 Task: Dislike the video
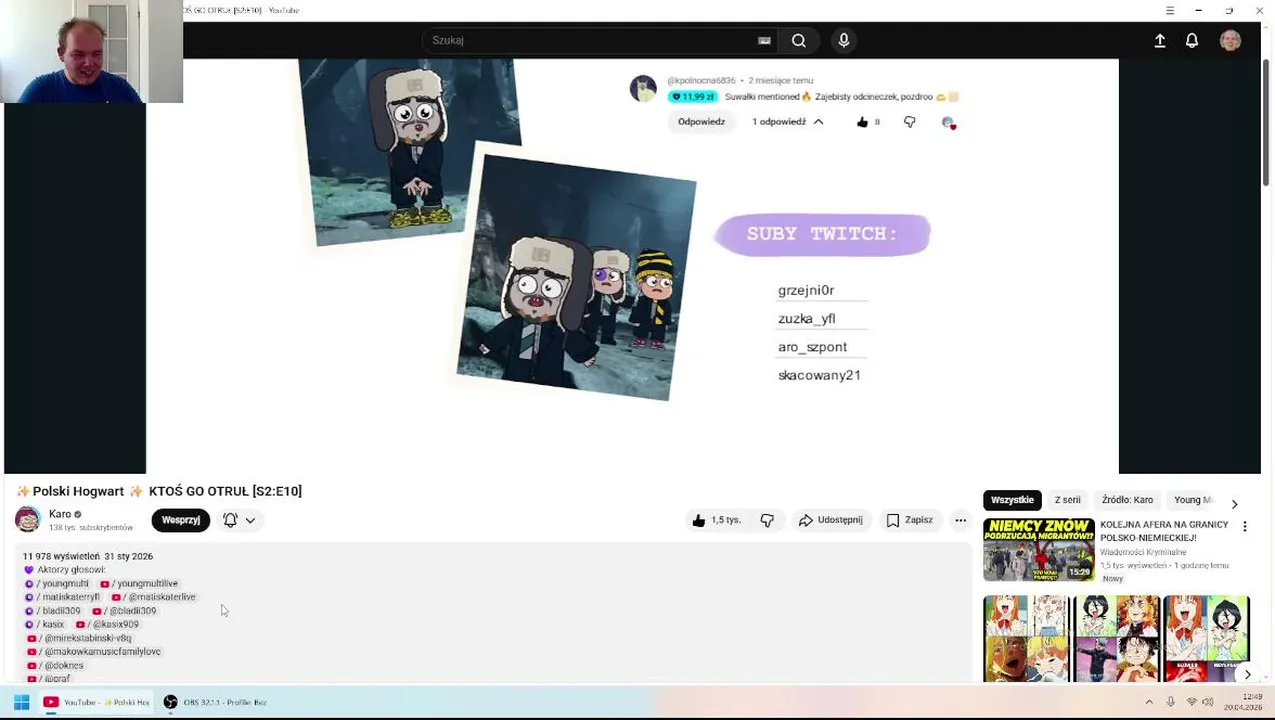click(767, 520)
